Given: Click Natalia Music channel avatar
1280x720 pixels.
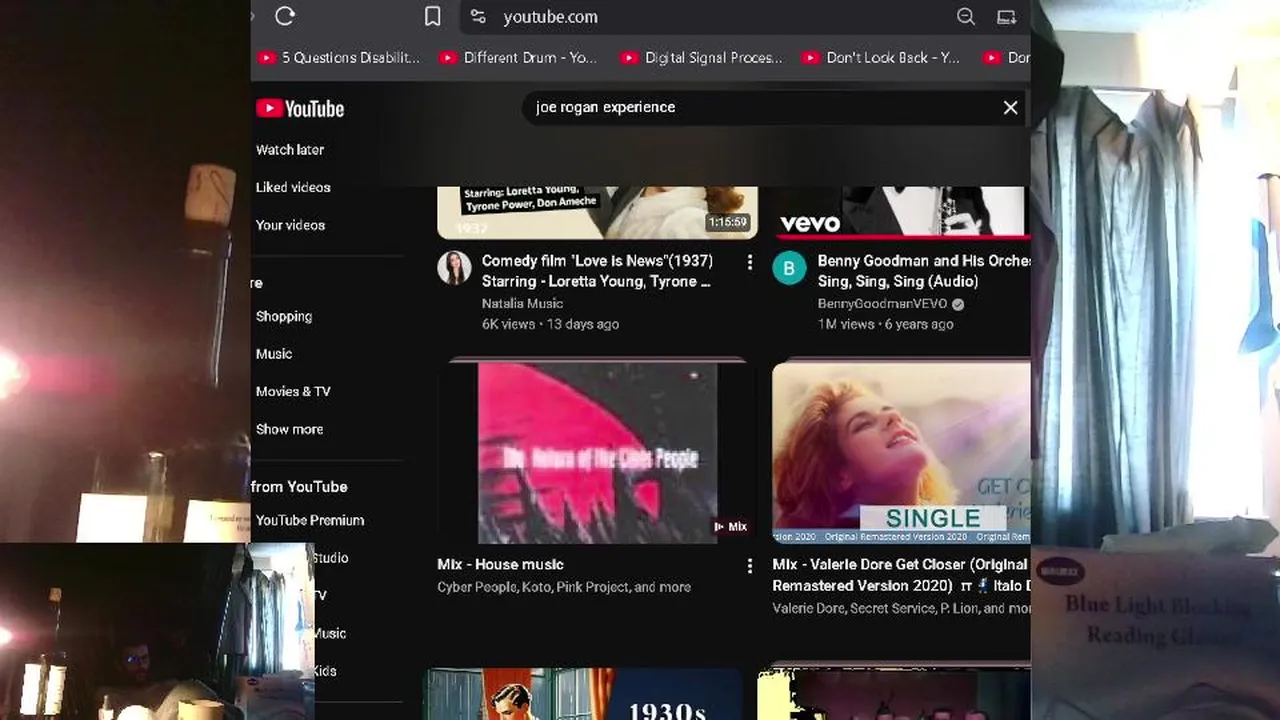Looking at the screenshot, I should point(454,268).
